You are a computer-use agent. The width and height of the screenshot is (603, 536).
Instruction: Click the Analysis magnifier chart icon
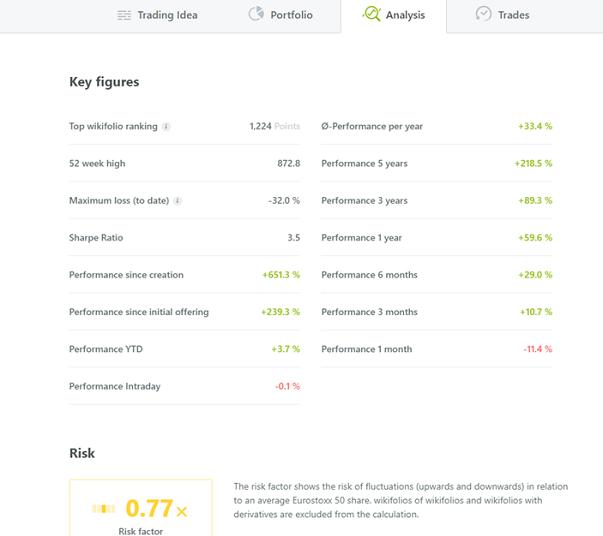coord(371,14)
